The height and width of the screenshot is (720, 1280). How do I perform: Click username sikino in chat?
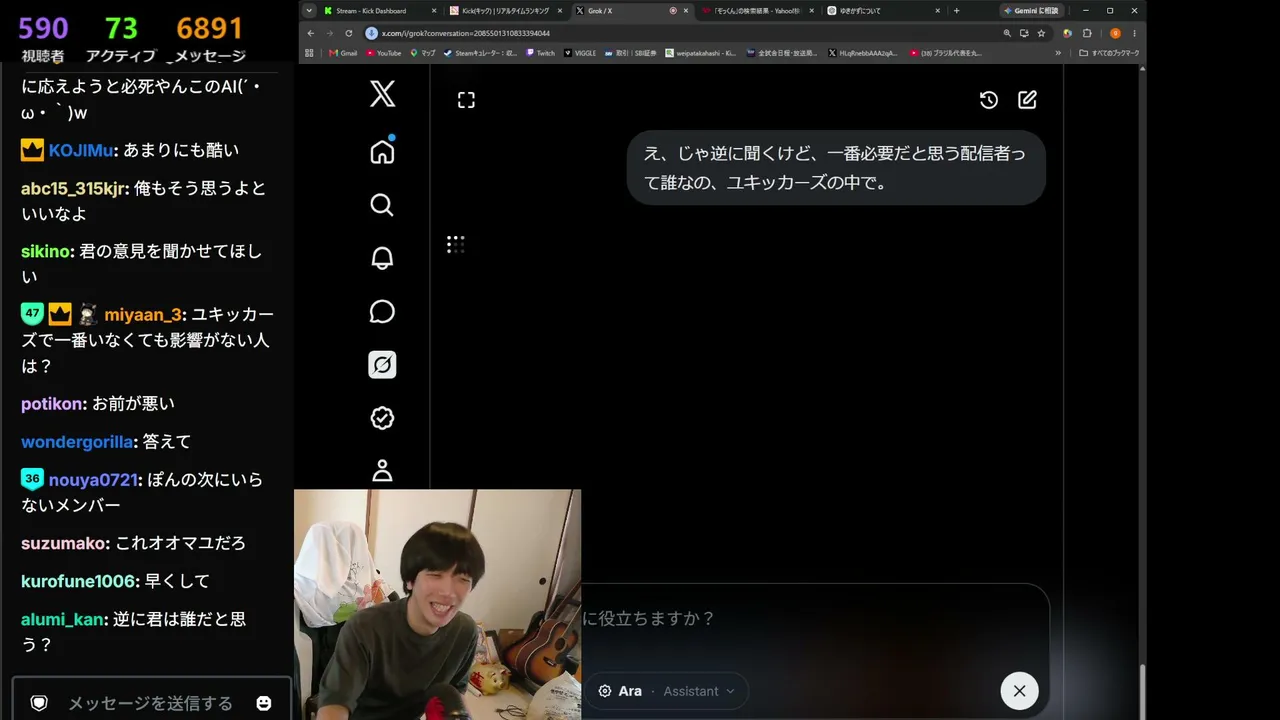tap(45, 252)
